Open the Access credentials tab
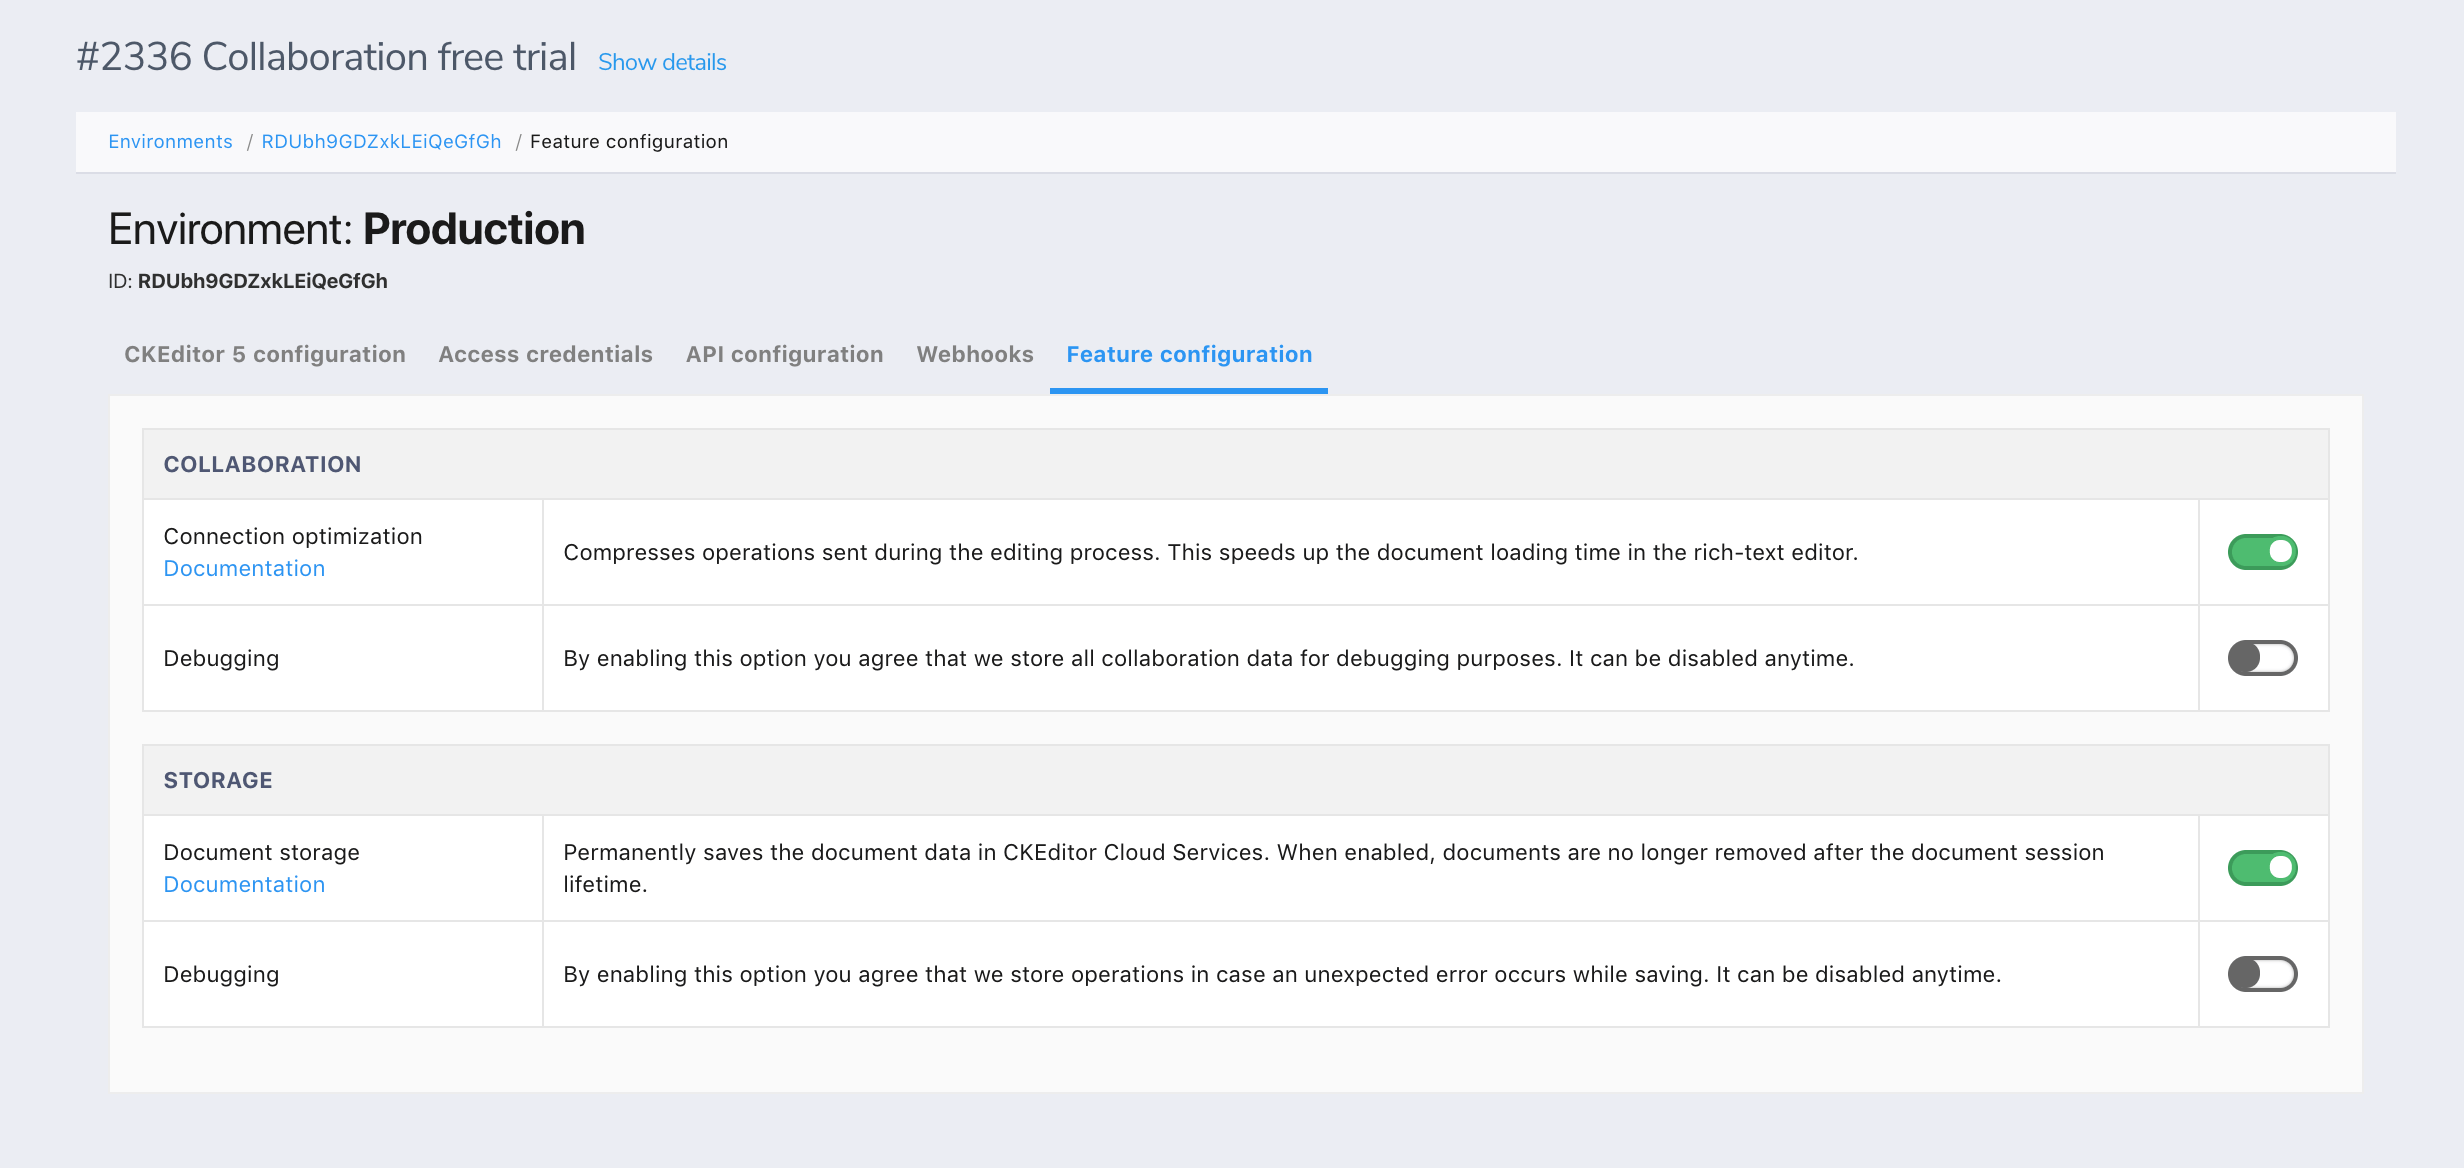 545,355
